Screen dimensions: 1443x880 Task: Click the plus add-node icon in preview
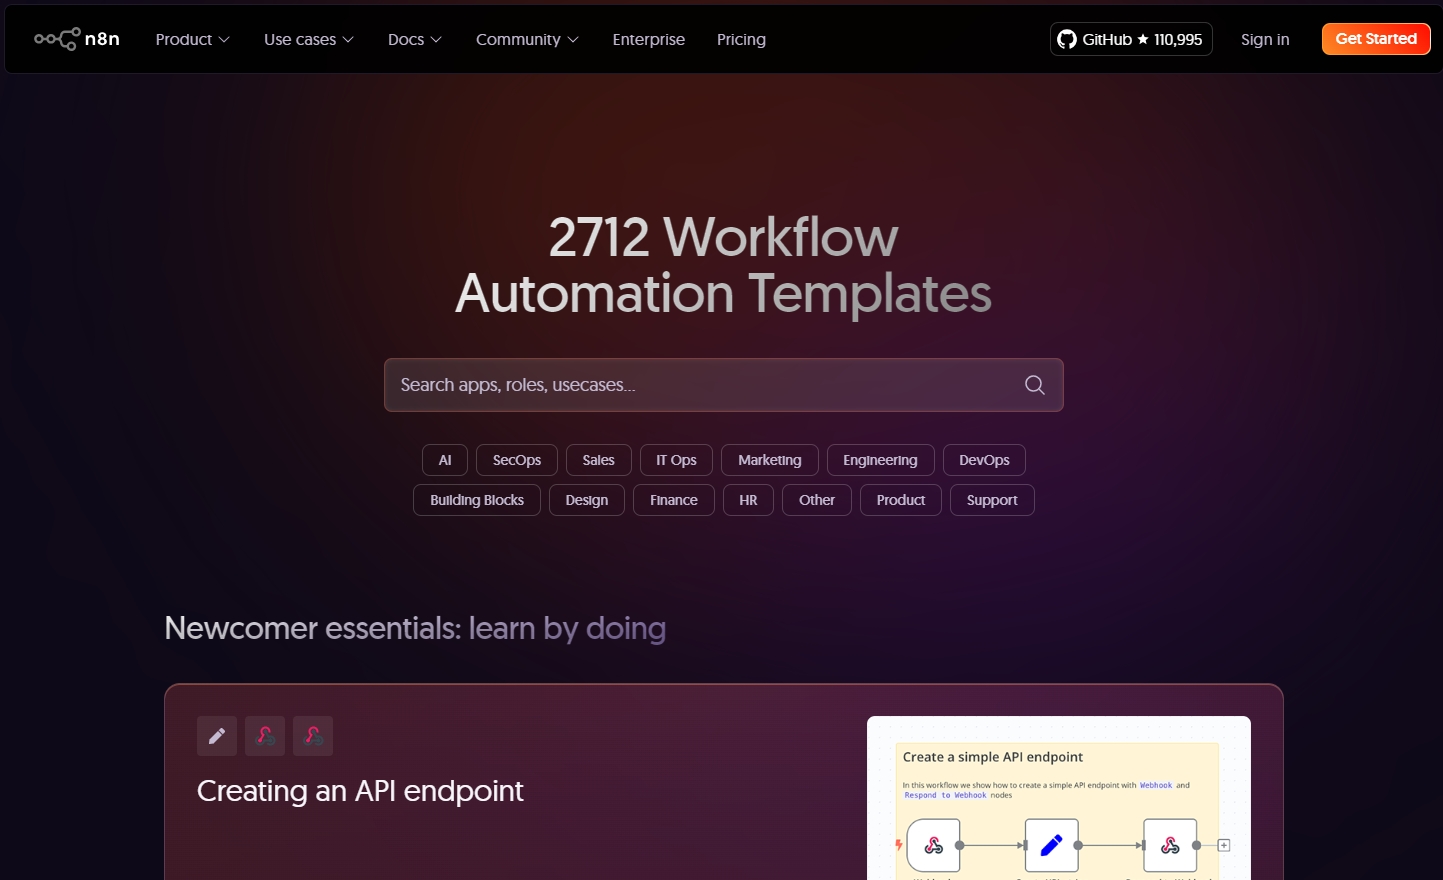(1224, 845)
